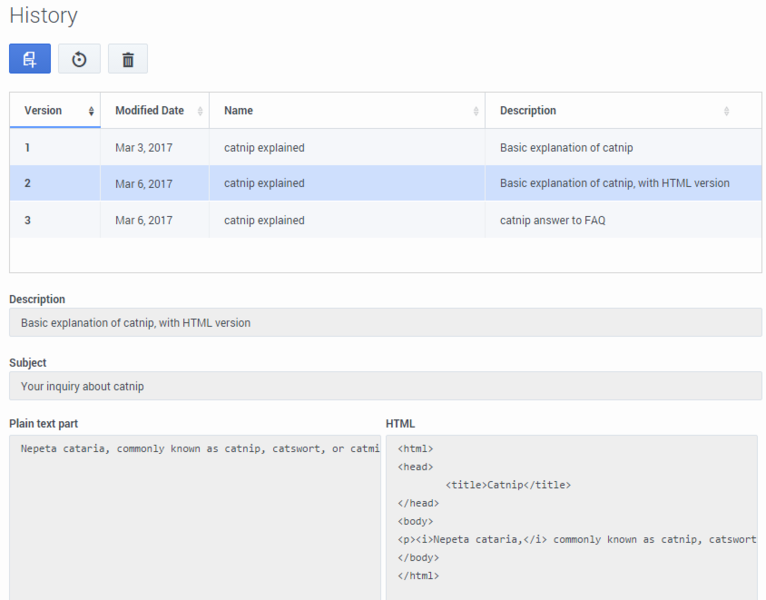Click the History heading
This screenshot has height=600, width=766.
pyautogui.click(x=43, y=15)
